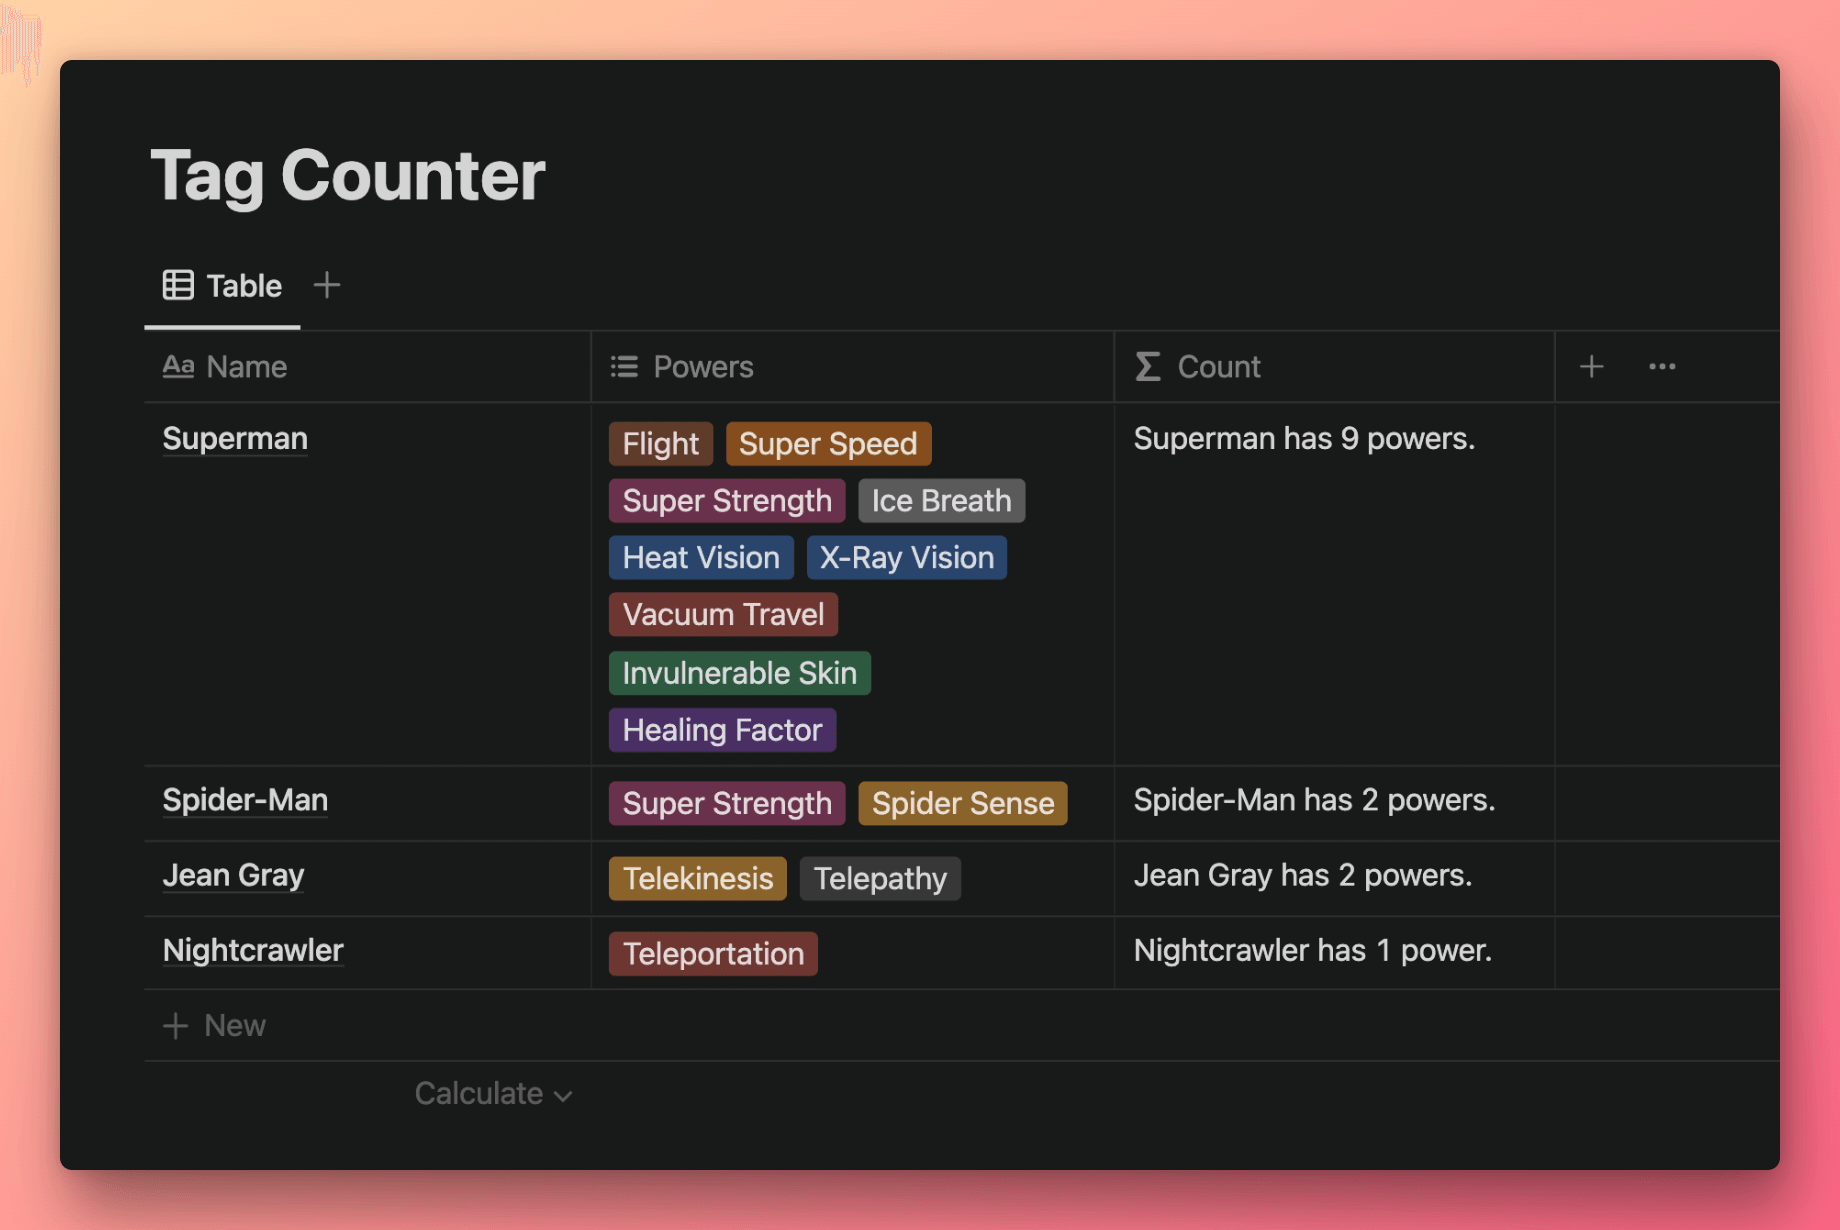The image size is (1840, 1230).
Task: Click Spider-Man's Super Strength tag
Action: pos(727,804)
